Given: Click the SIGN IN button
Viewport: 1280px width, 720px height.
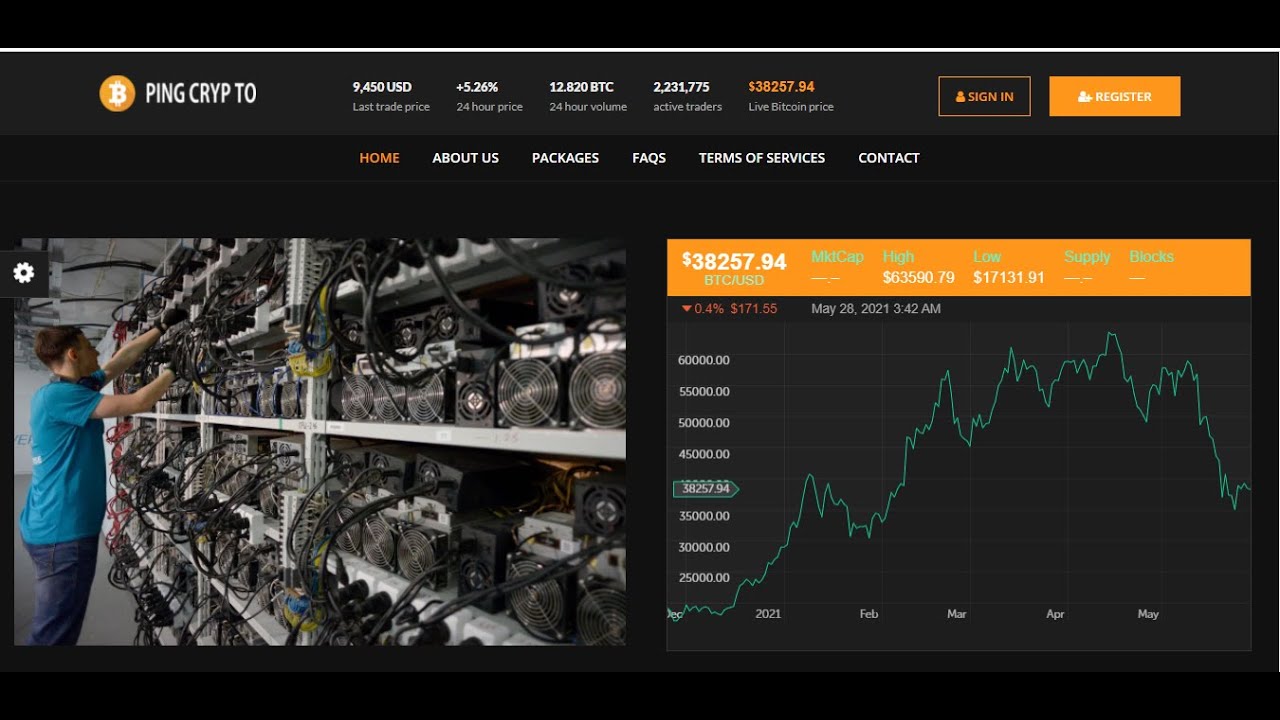Looking at the screenshot, I should 984,96.
